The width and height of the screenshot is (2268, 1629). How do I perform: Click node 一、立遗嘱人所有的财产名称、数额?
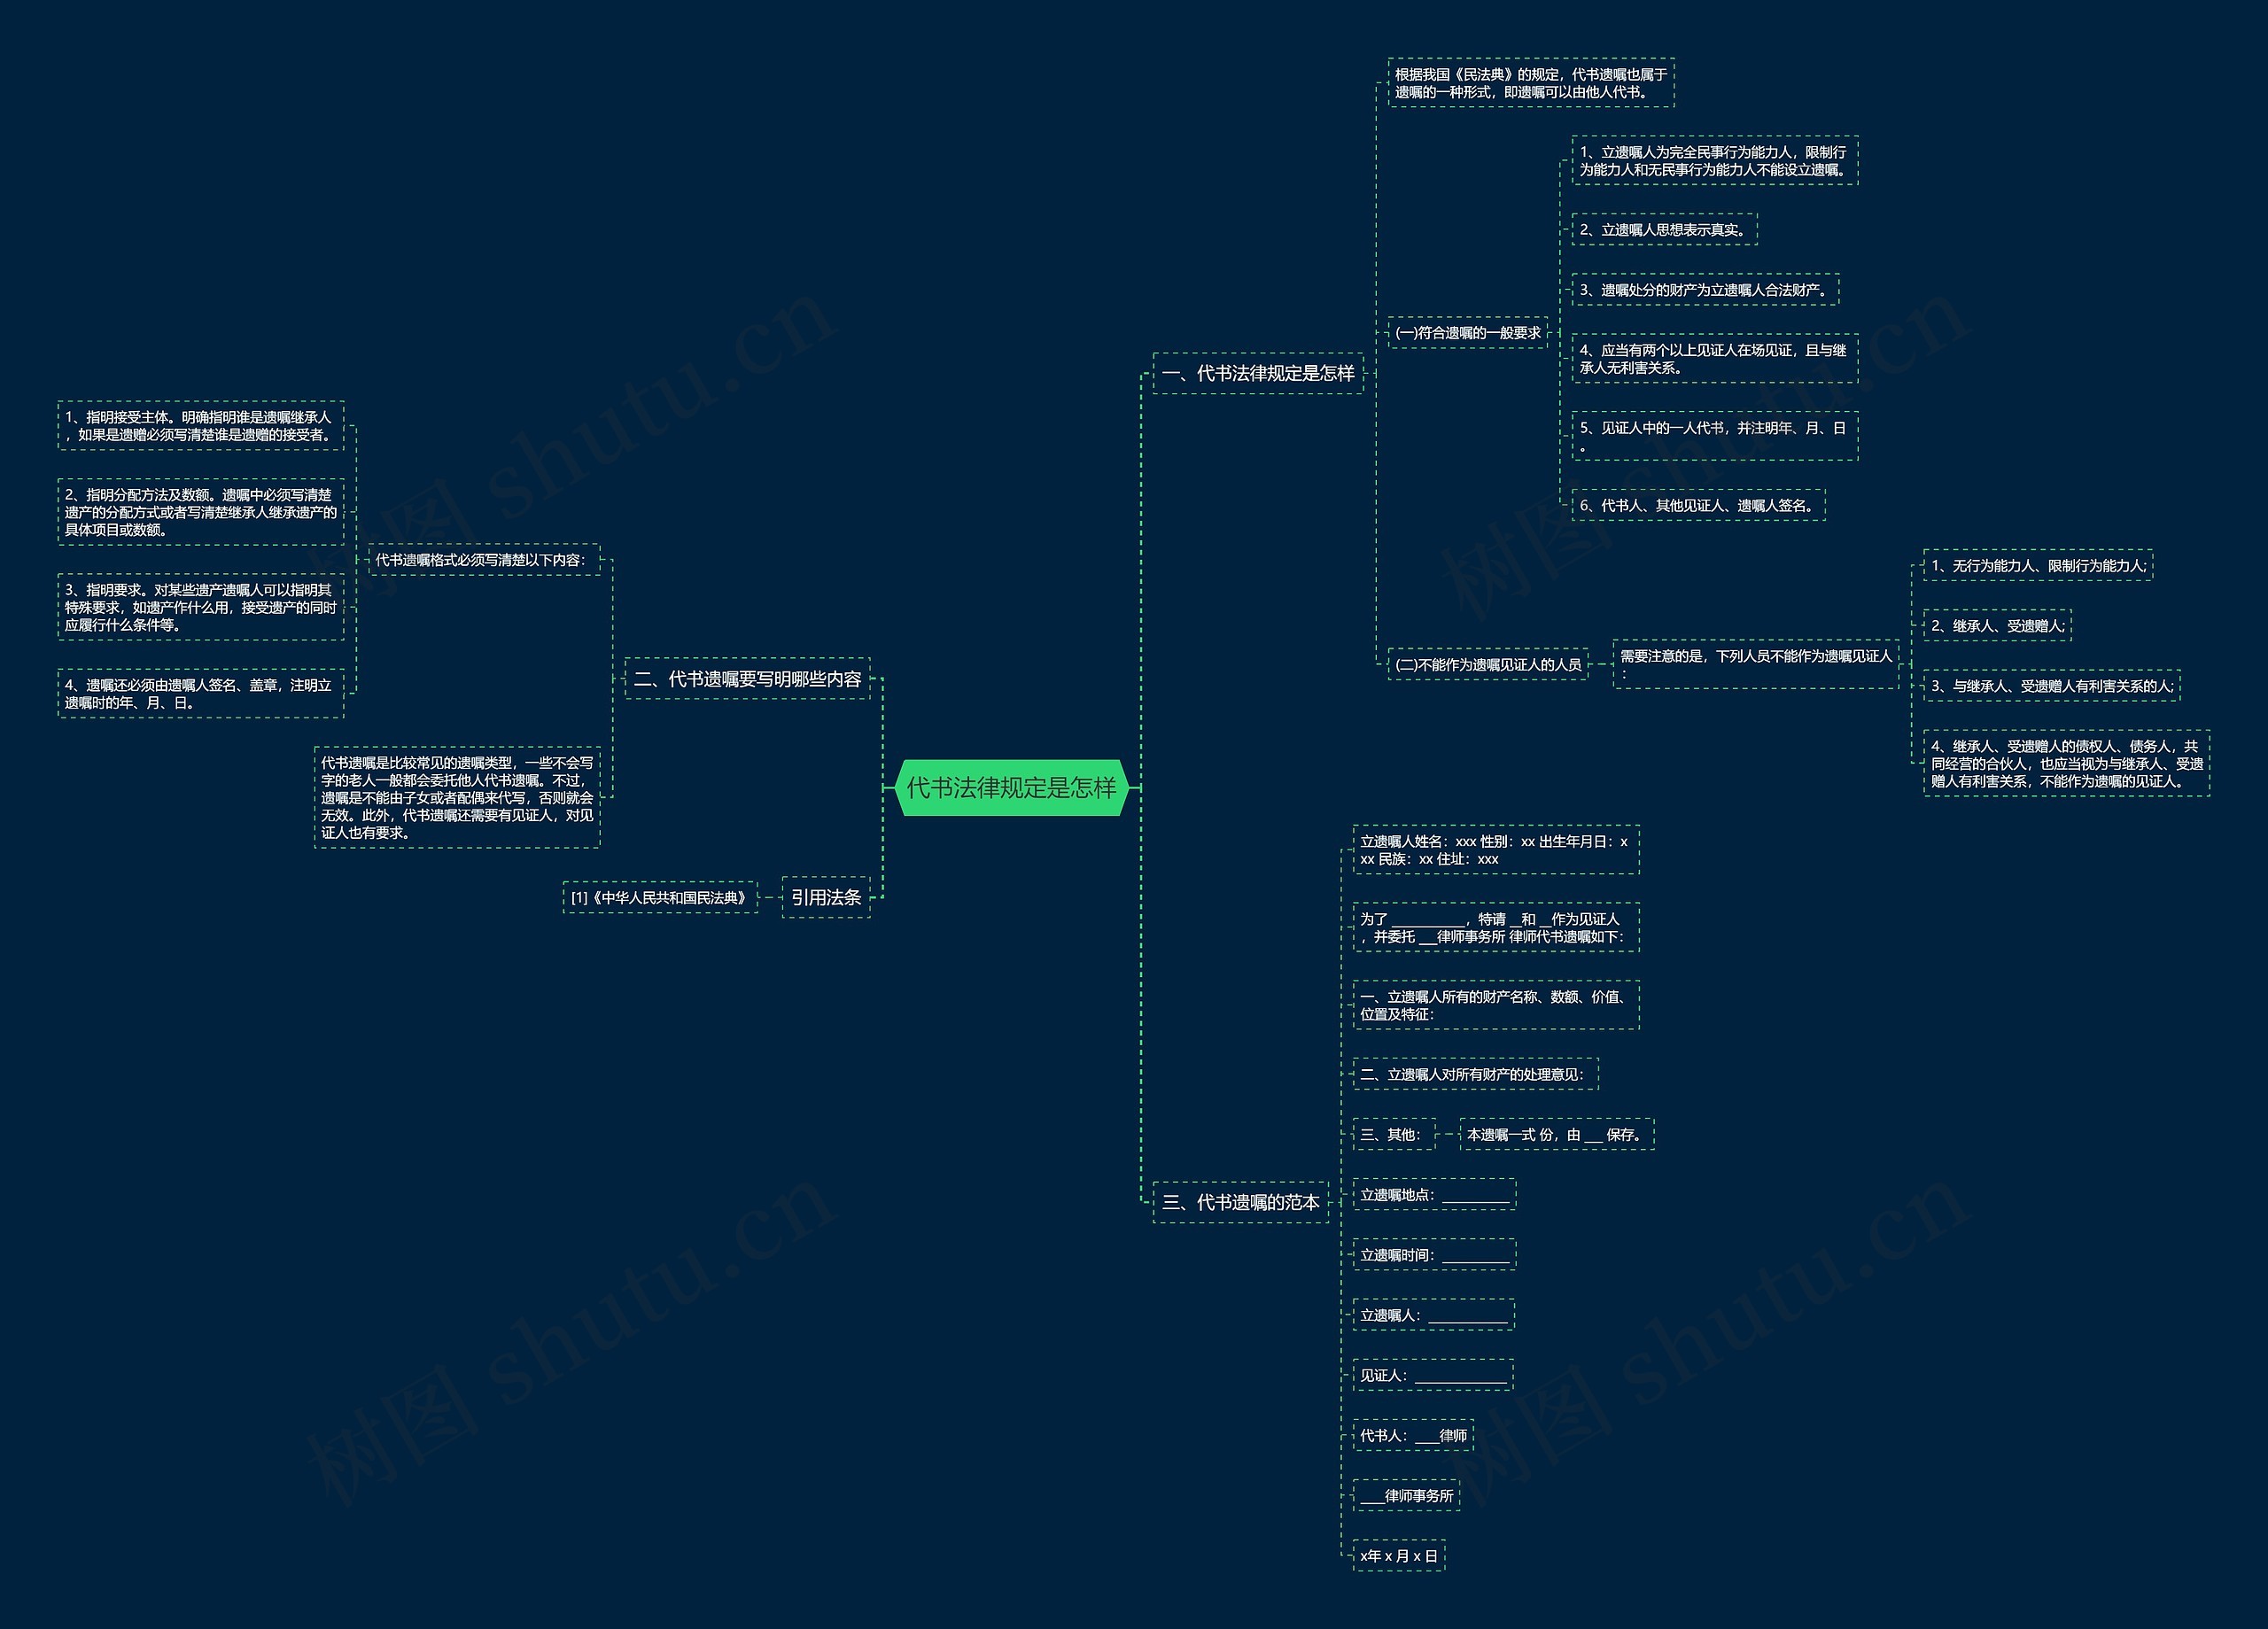click(1496, 1005)
